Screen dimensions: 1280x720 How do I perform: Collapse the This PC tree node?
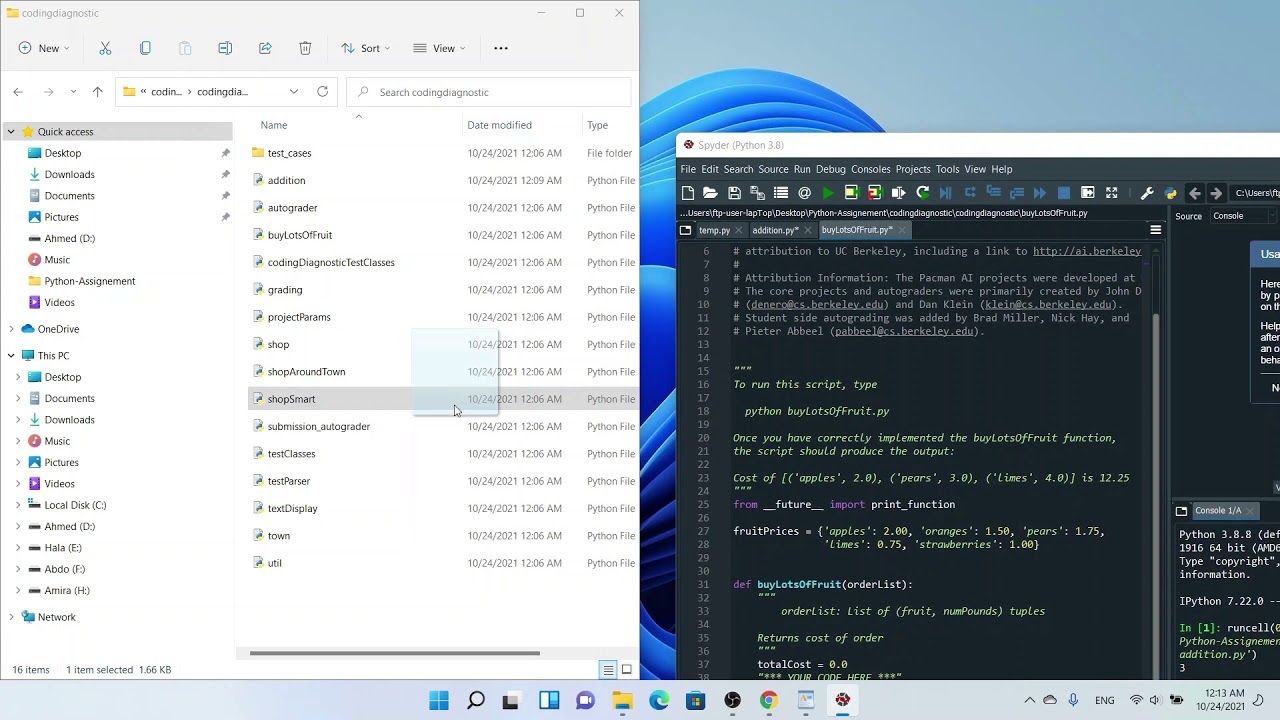[11, 356]
